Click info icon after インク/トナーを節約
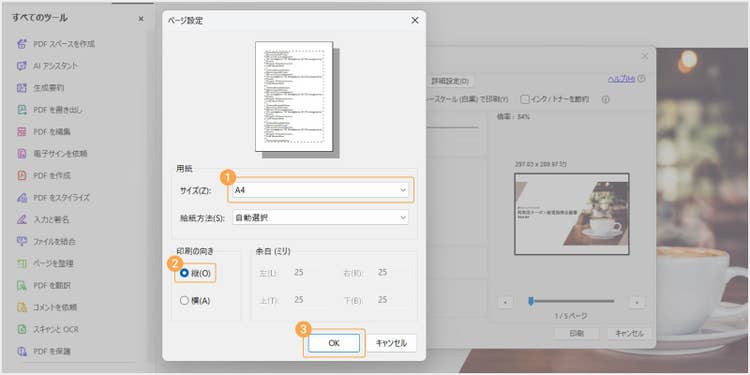The width and height of the screenshot is (750, 375). [x=605, y=99]
